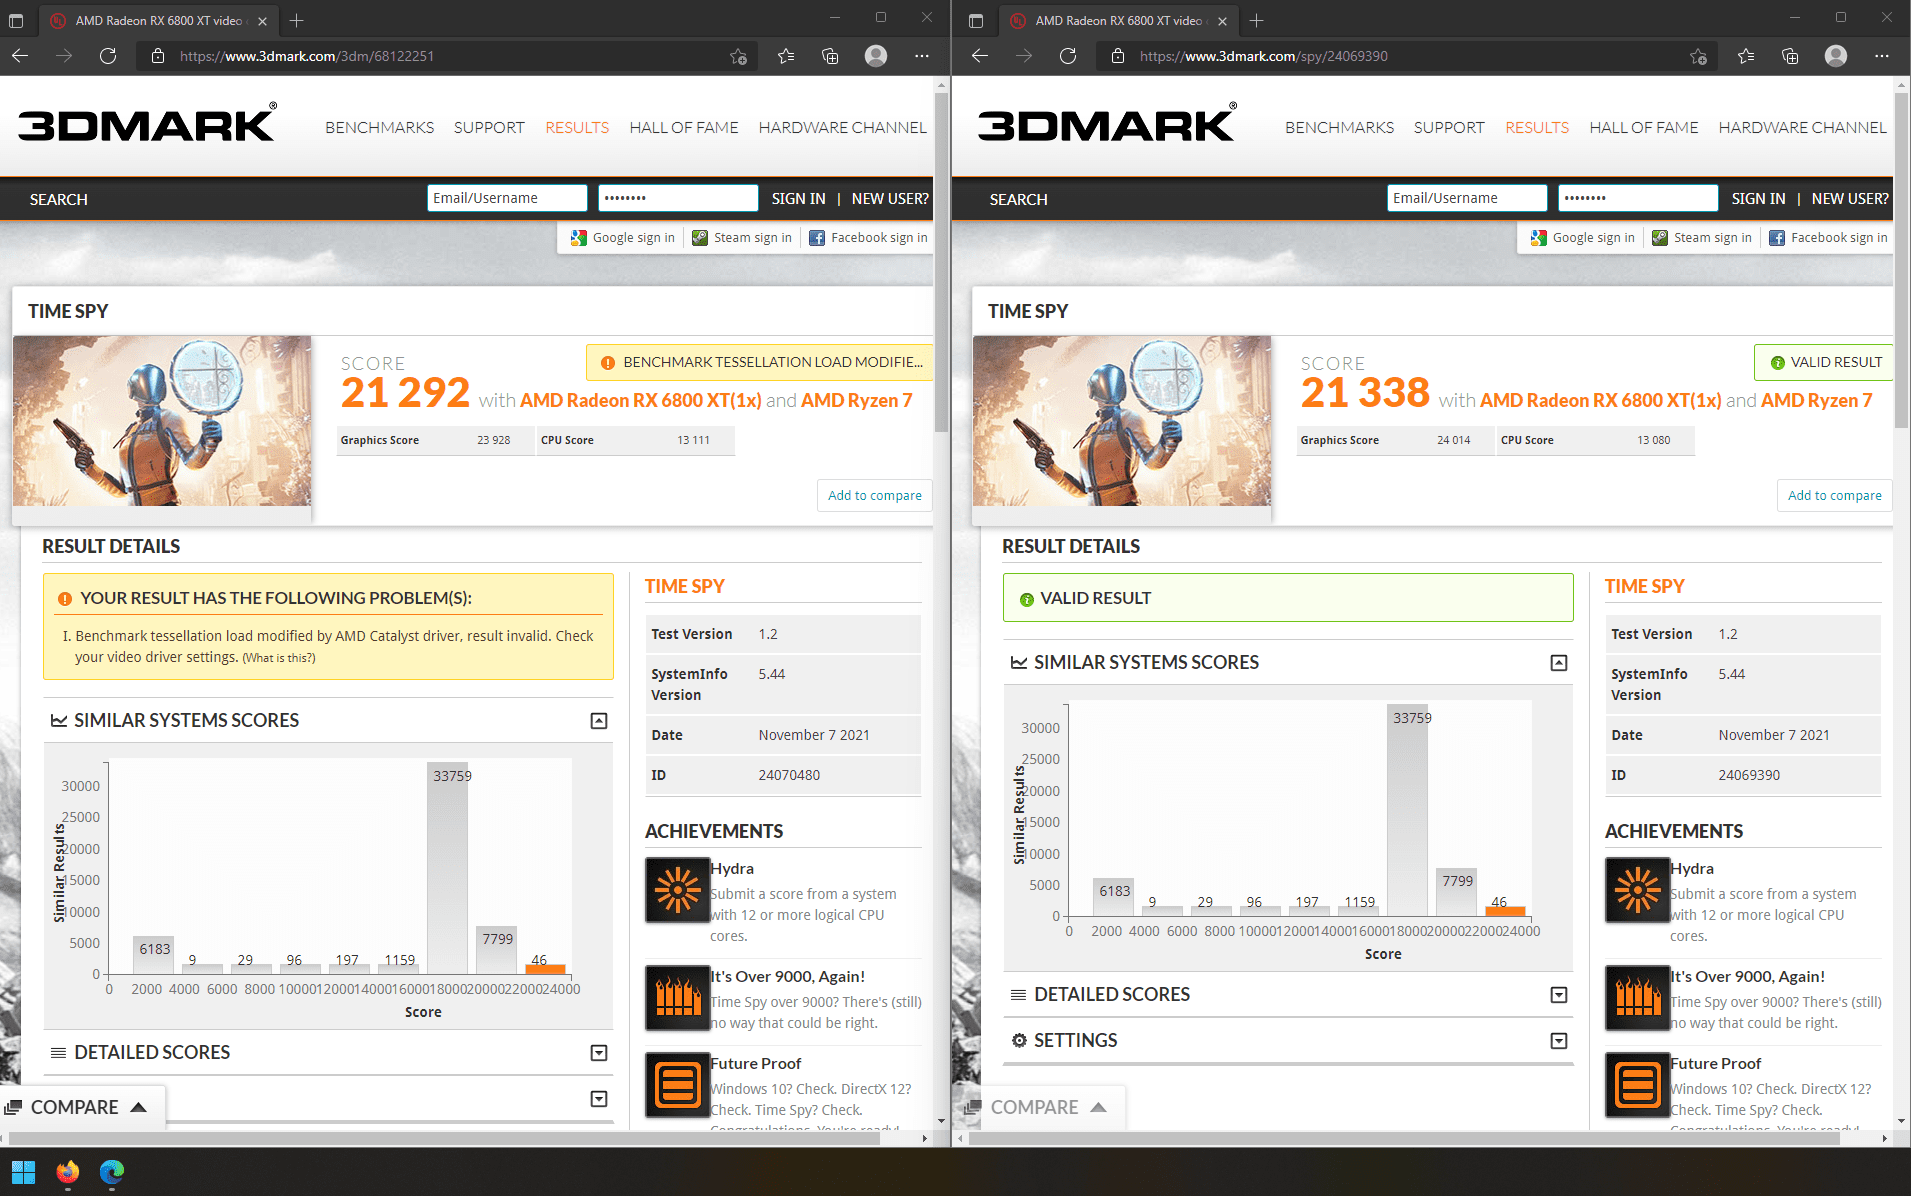Click Google sign in in left window
The image size is (1911, 1196).
(623, 238)
